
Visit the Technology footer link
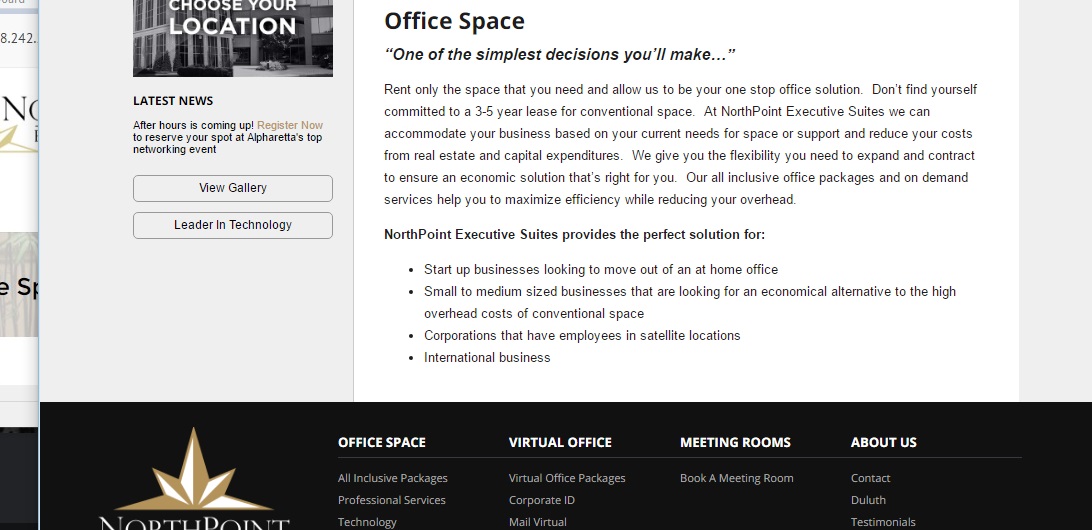(x=367, y=522)
